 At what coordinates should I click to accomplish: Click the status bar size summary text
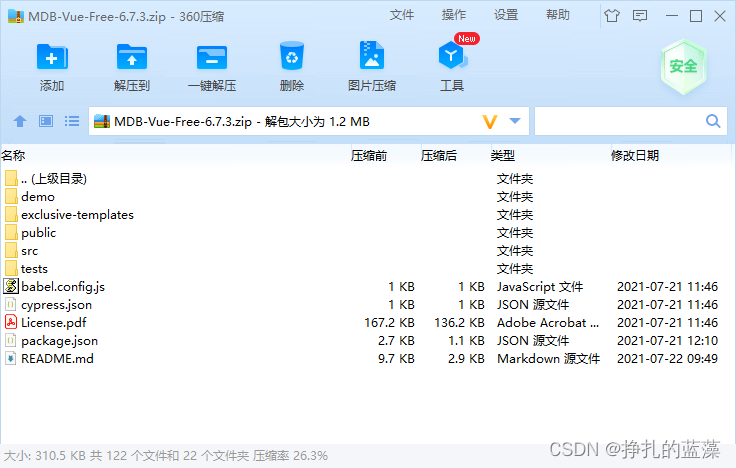[166, 455]
